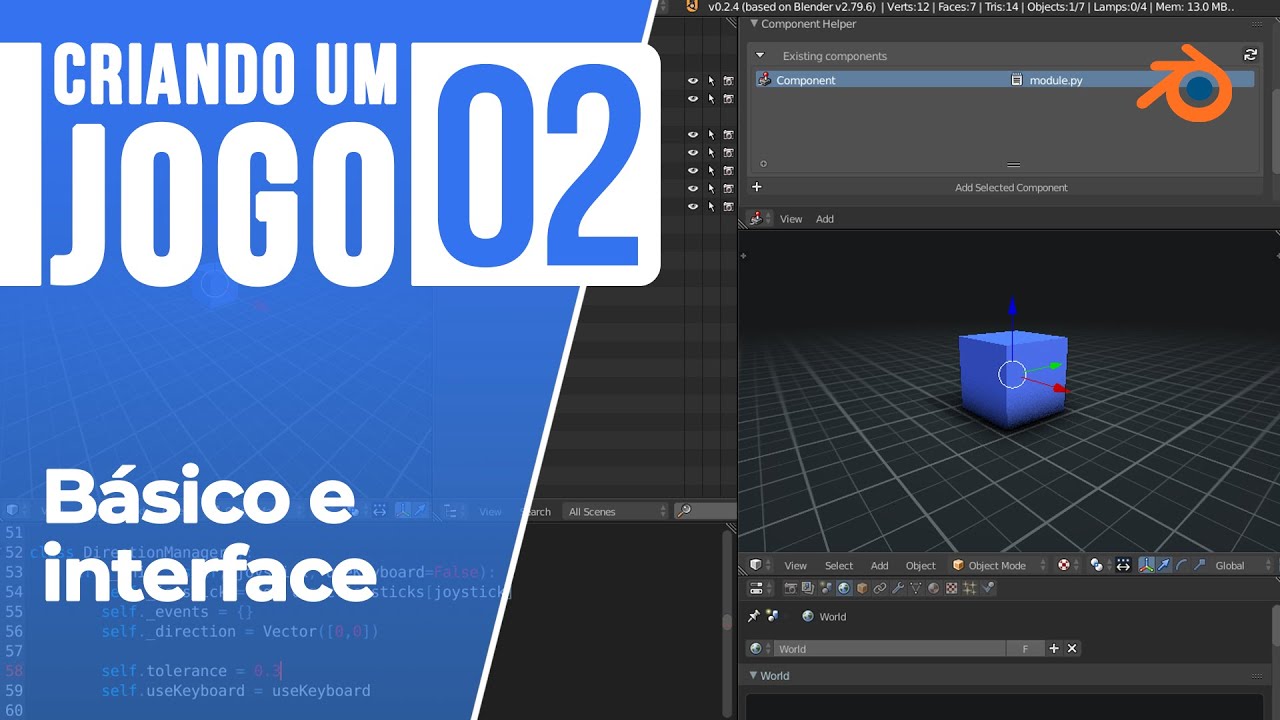Image resolution: width=1280 pixels, height=720 pixels.
Task: Open the Texture properties tab (checkerboard)
Action: coord(952,588)
